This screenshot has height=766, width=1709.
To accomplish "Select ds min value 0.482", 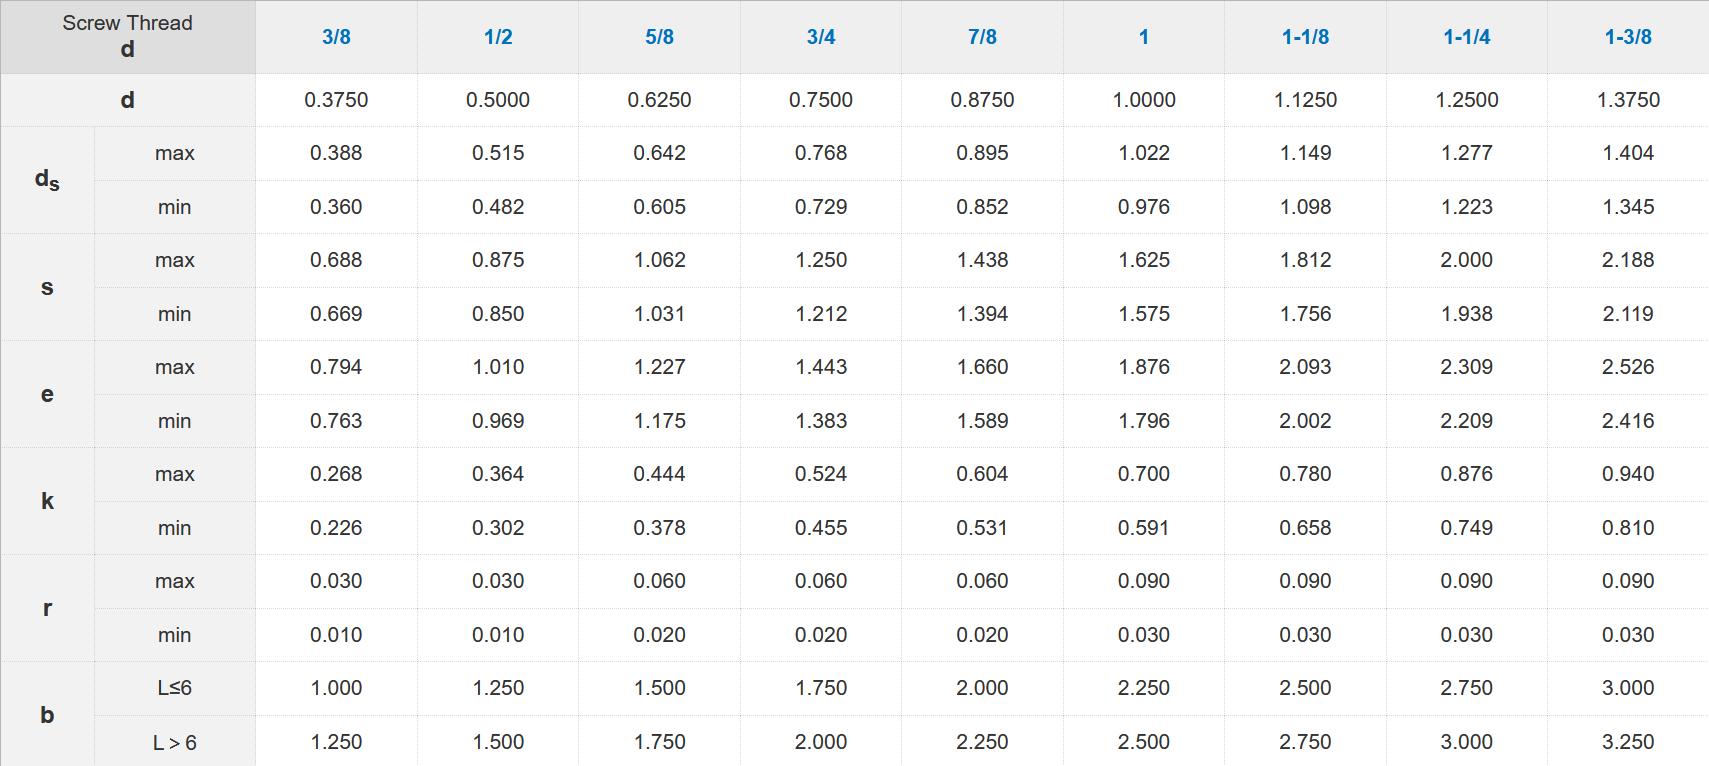I will (x=498, y=207).
